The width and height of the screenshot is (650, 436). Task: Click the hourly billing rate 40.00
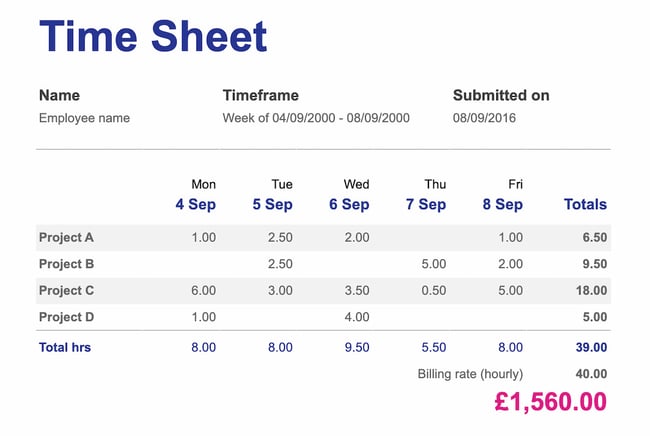592,374
